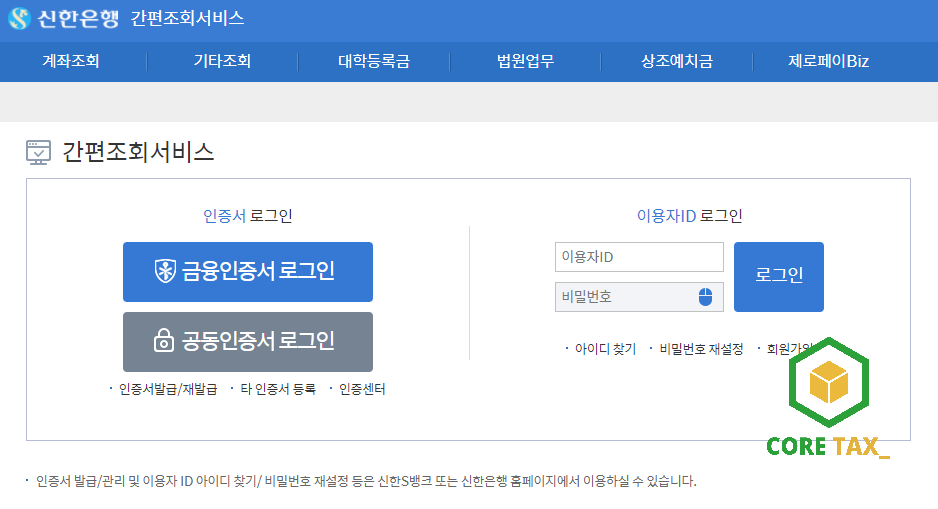This screenshot has height=509, width=938.
Task: Click the 인증서 로그인 section heading
Action: point(248,216)
